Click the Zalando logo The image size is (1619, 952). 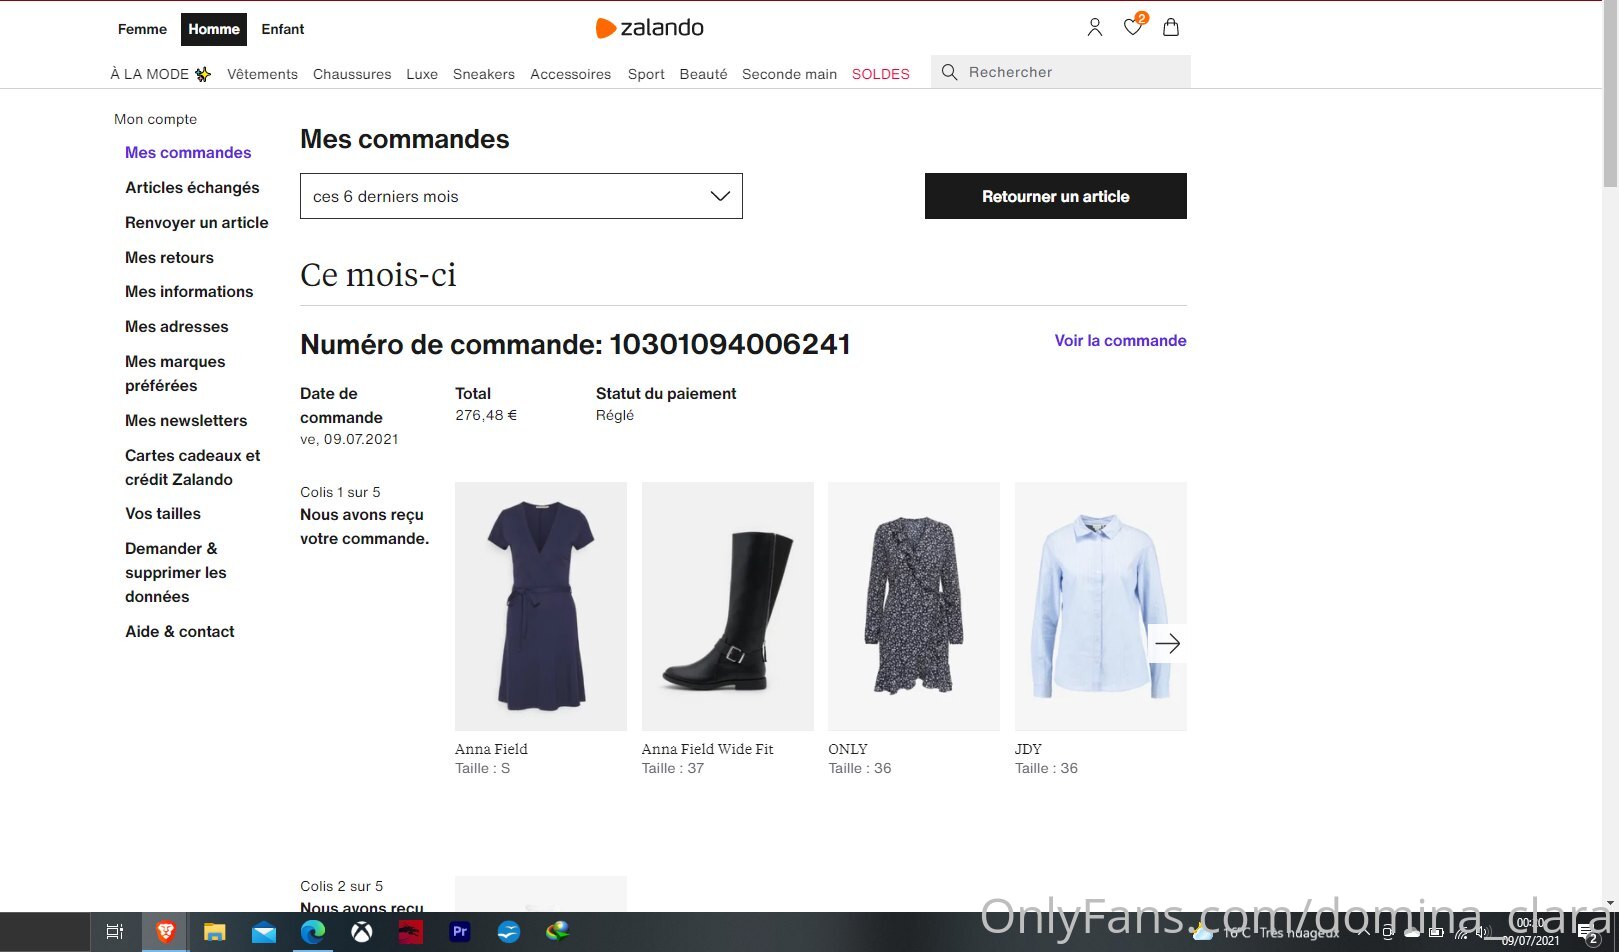click(650, 28)
